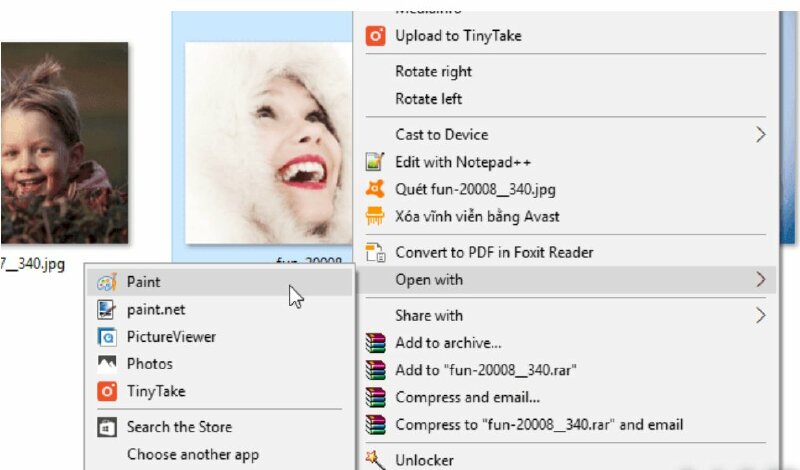800x470 pixels.
Task: Click the TinyTake icon beside Upload to TinyTake
Action: pyautogui.click(x=375, y=36)
